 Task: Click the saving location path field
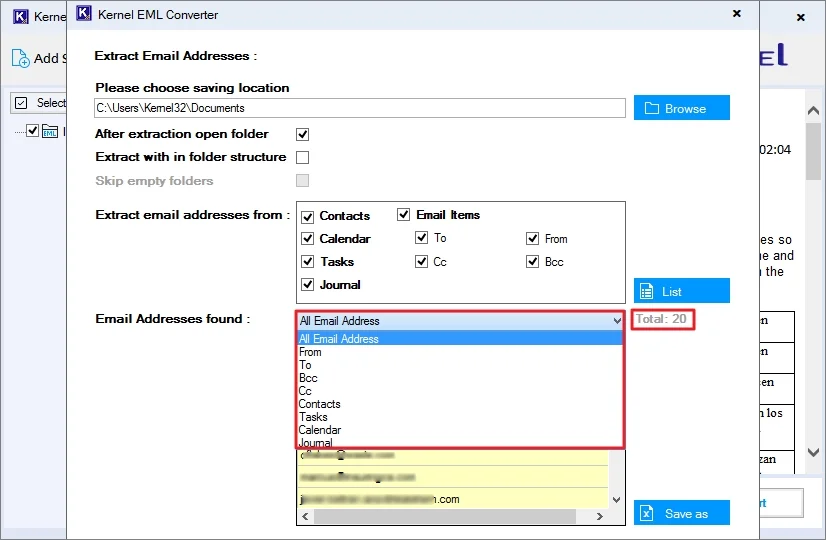point(360,108)
